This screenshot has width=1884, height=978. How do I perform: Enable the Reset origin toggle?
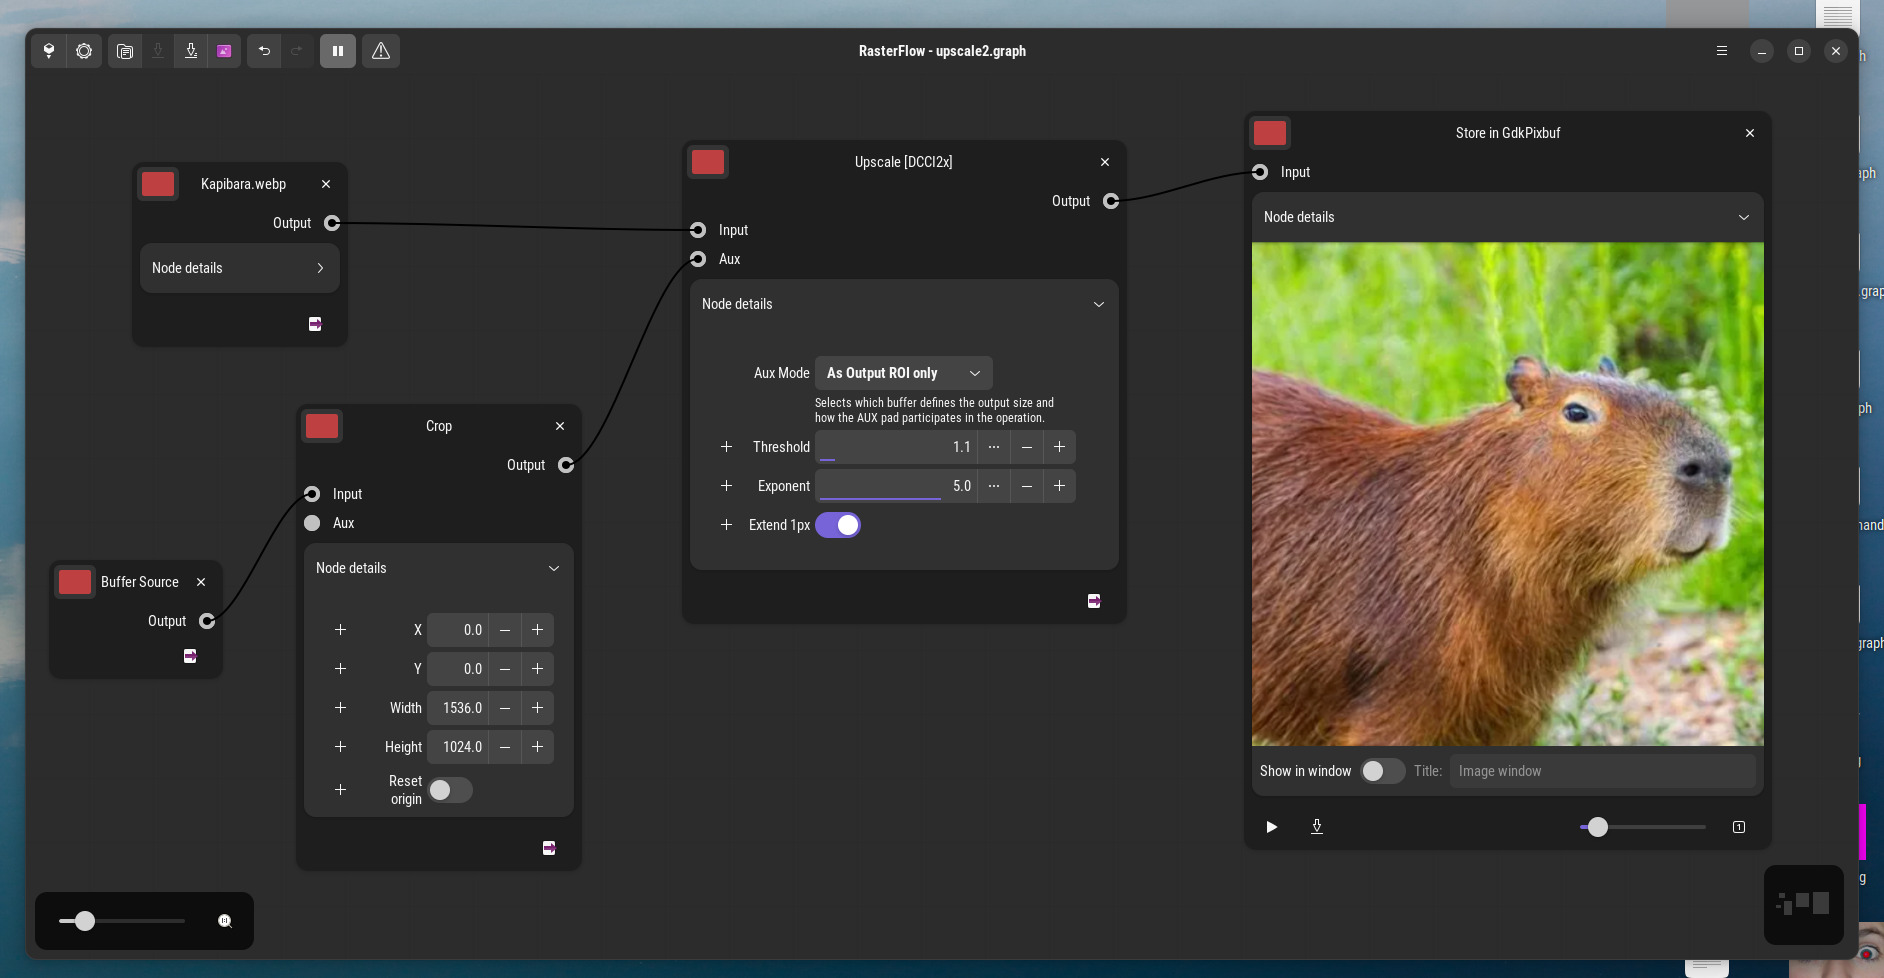(450, 790)
